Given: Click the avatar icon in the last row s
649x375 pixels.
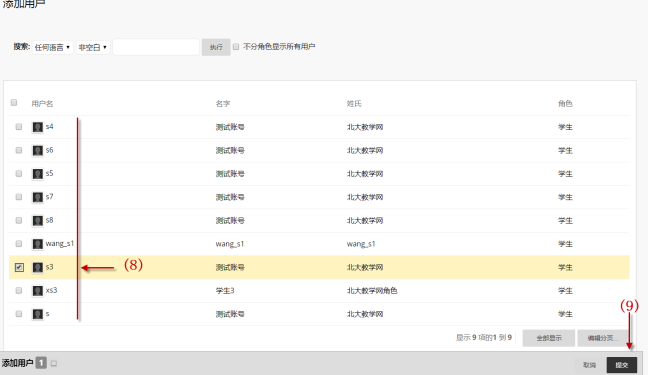Looking at the screenshot, I should point(38,314).
